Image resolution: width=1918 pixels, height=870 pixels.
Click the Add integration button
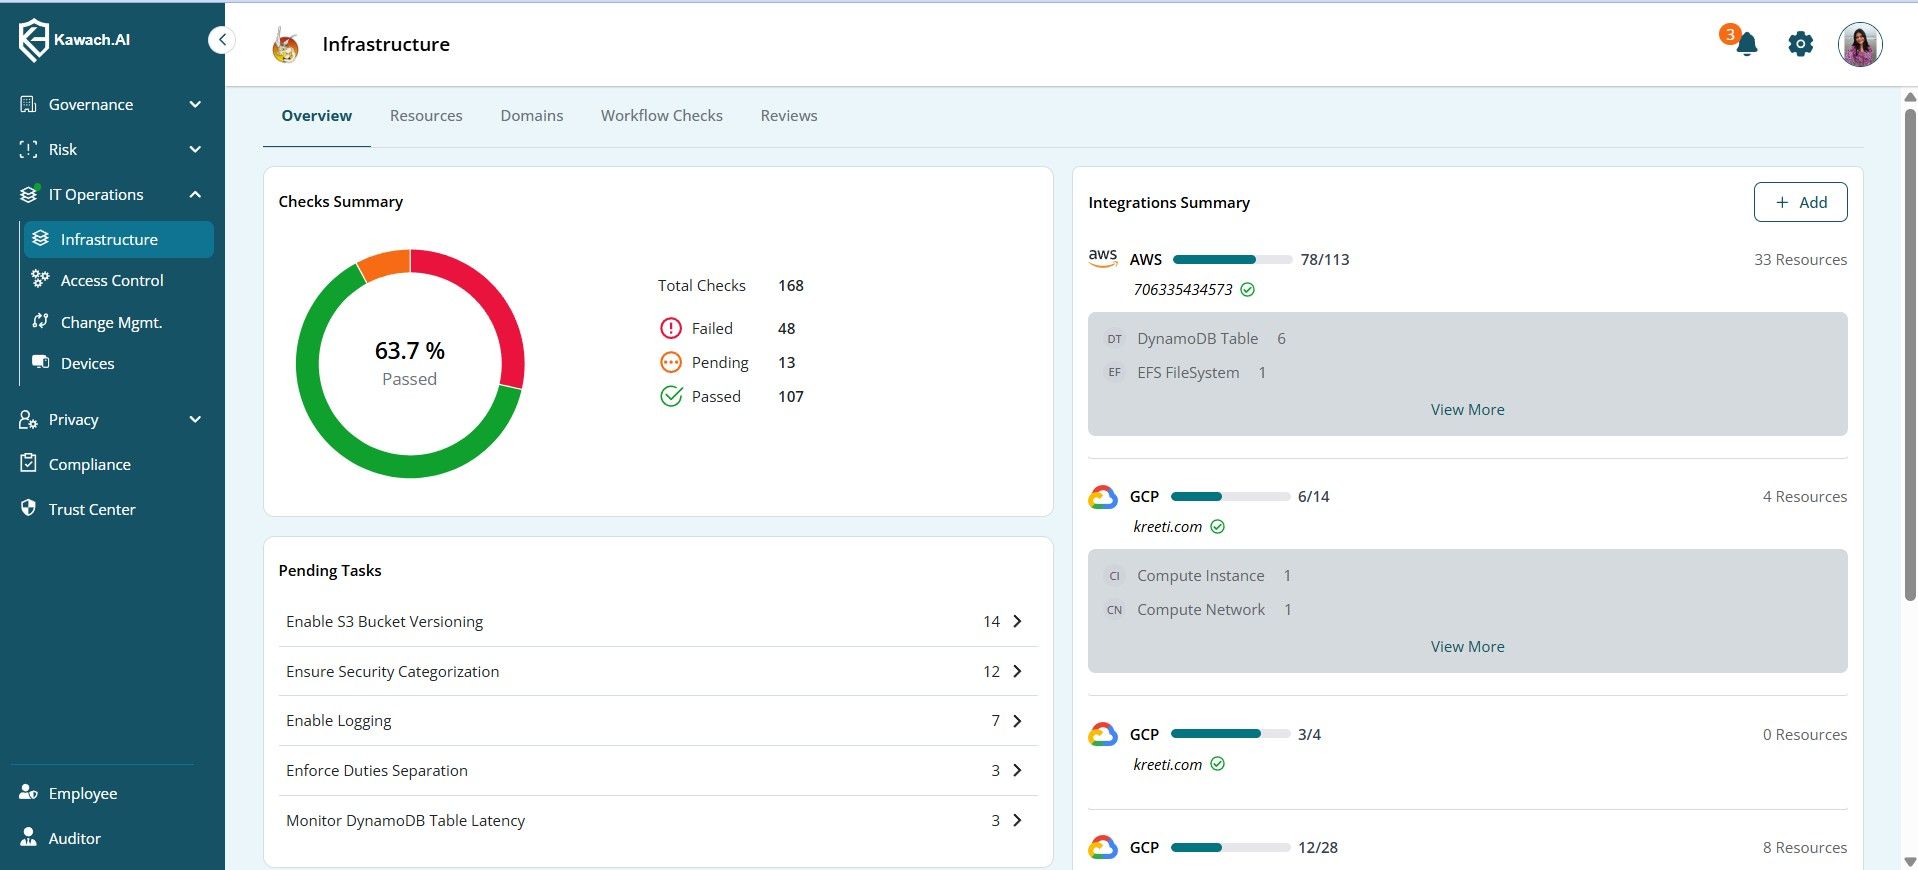point(1800,202)
